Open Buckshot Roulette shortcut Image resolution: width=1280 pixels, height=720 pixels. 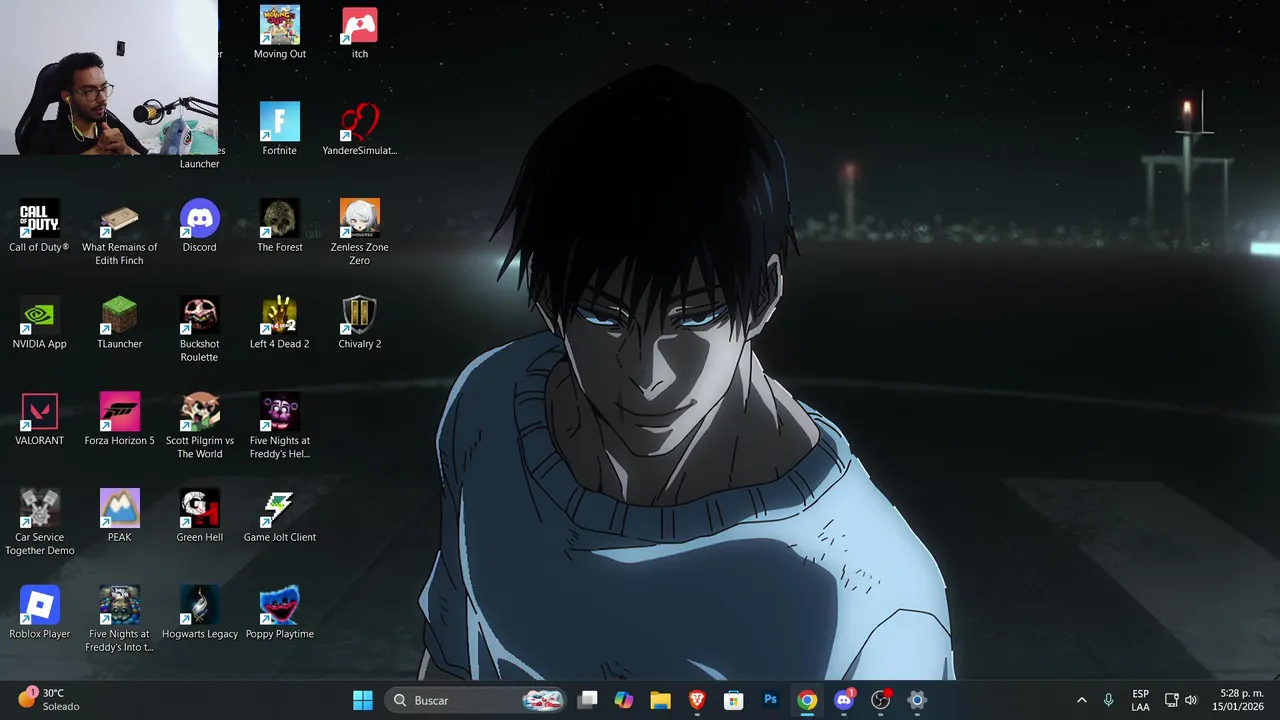coord(200,329)
